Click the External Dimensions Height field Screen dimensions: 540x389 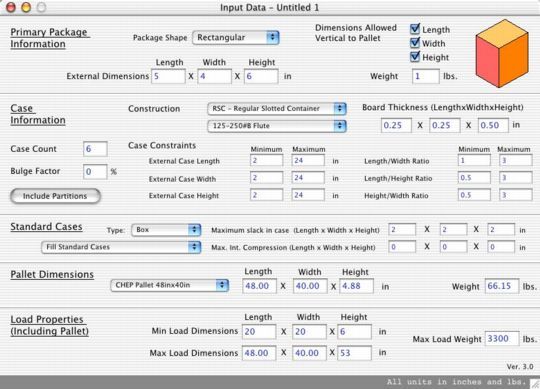pos(261,76)
